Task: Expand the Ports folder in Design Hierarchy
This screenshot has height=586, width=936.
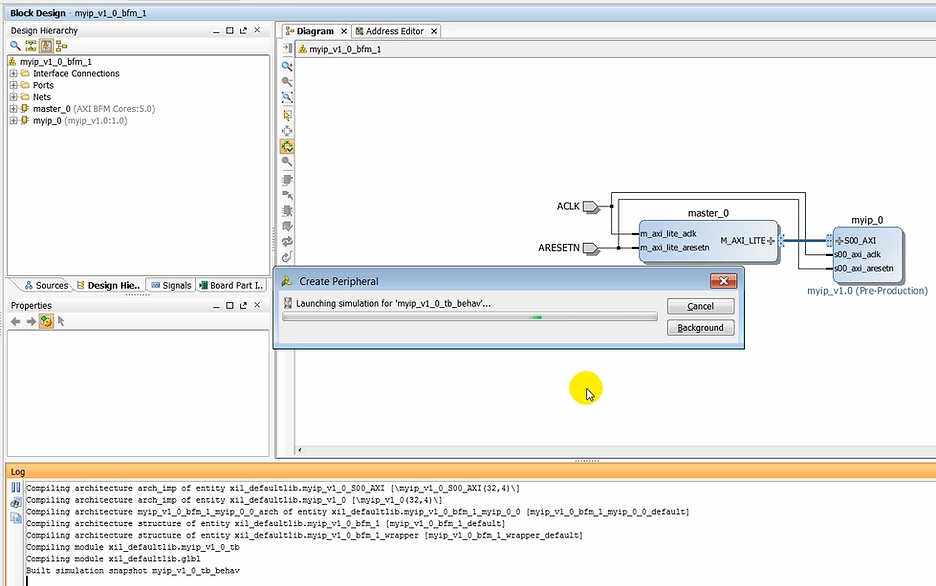Action: point(13,84)
